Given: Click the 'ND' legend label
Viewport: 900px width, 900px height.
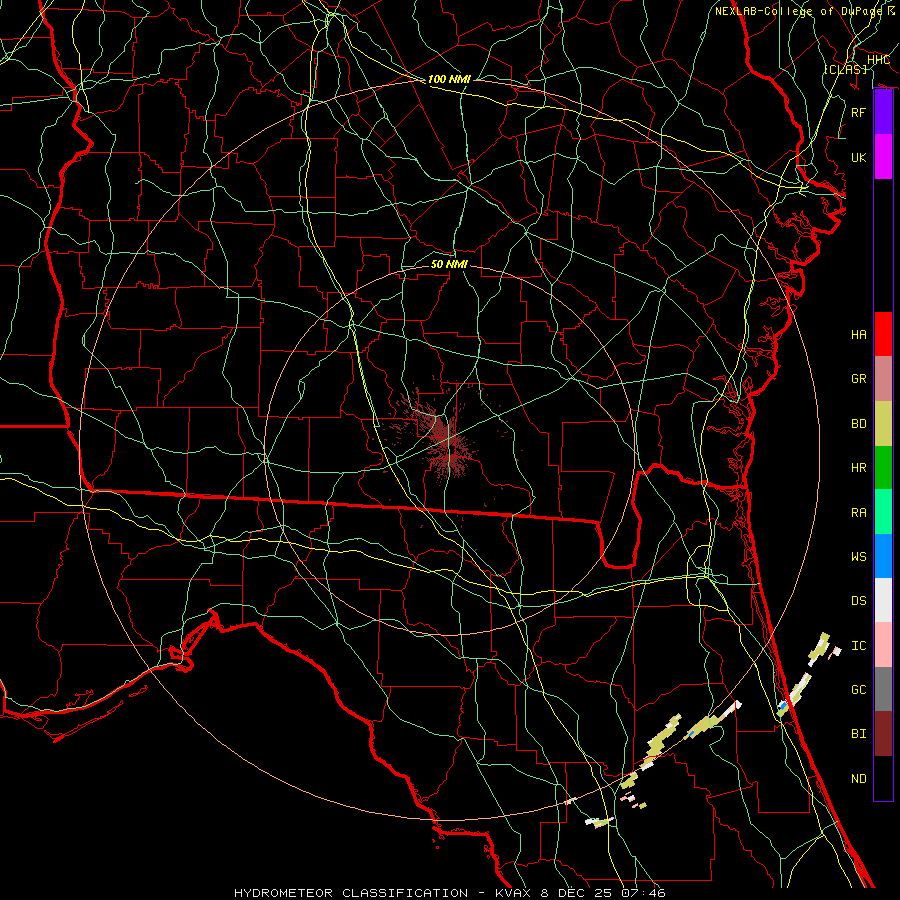Looking at the screenshot, I should pos(859,778).
